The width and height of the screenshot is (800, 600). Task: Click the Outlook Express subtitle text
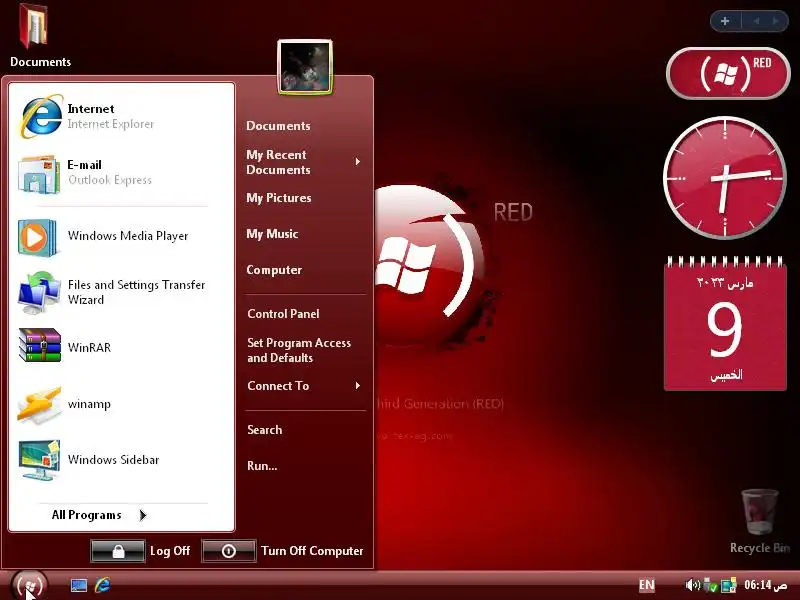coord(110,180)
